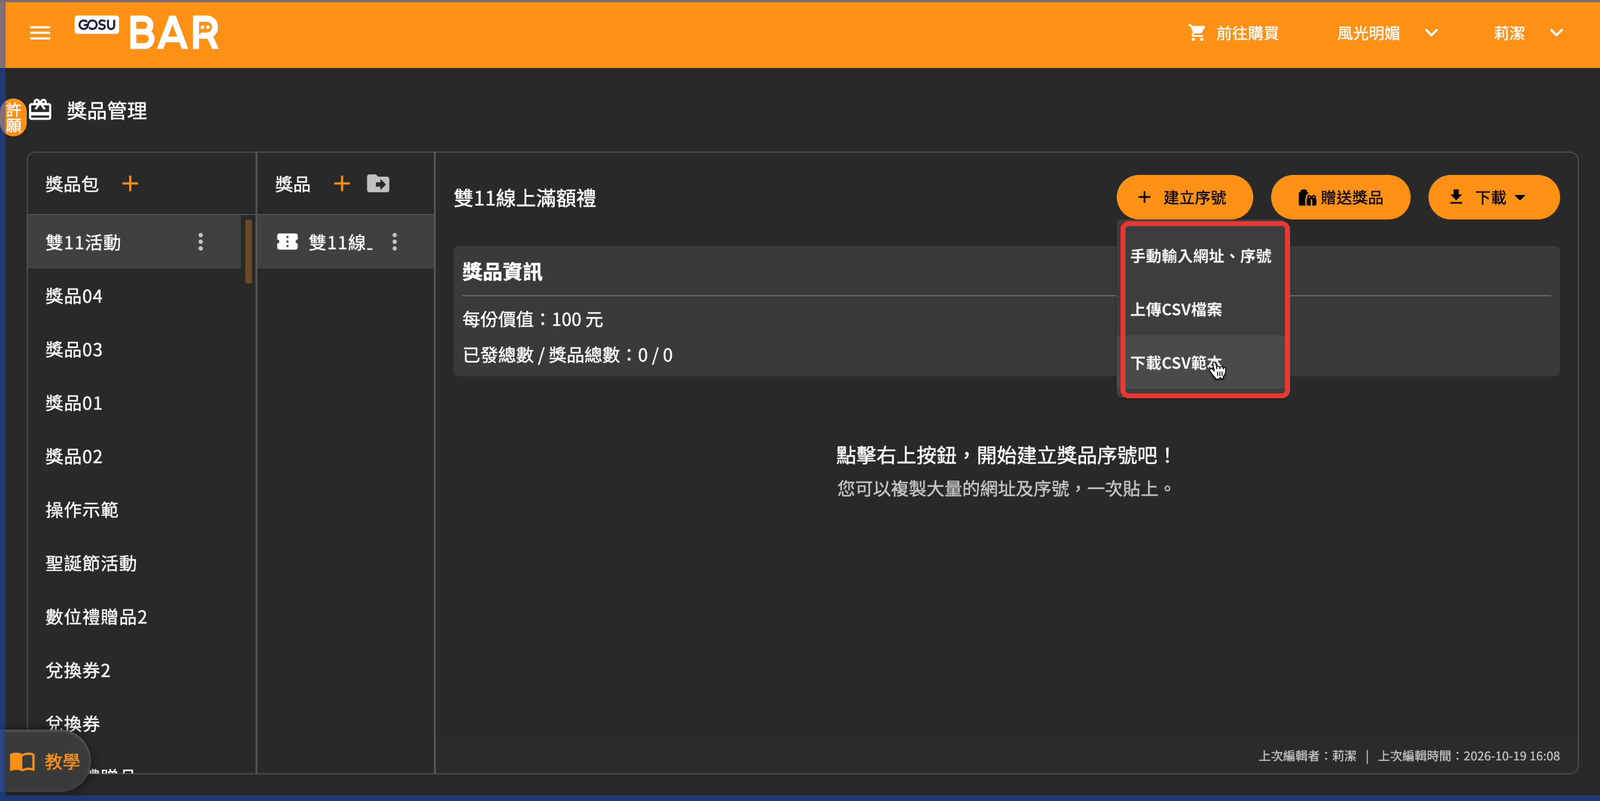Add a new prize with plus icon

tap(342, 184)
